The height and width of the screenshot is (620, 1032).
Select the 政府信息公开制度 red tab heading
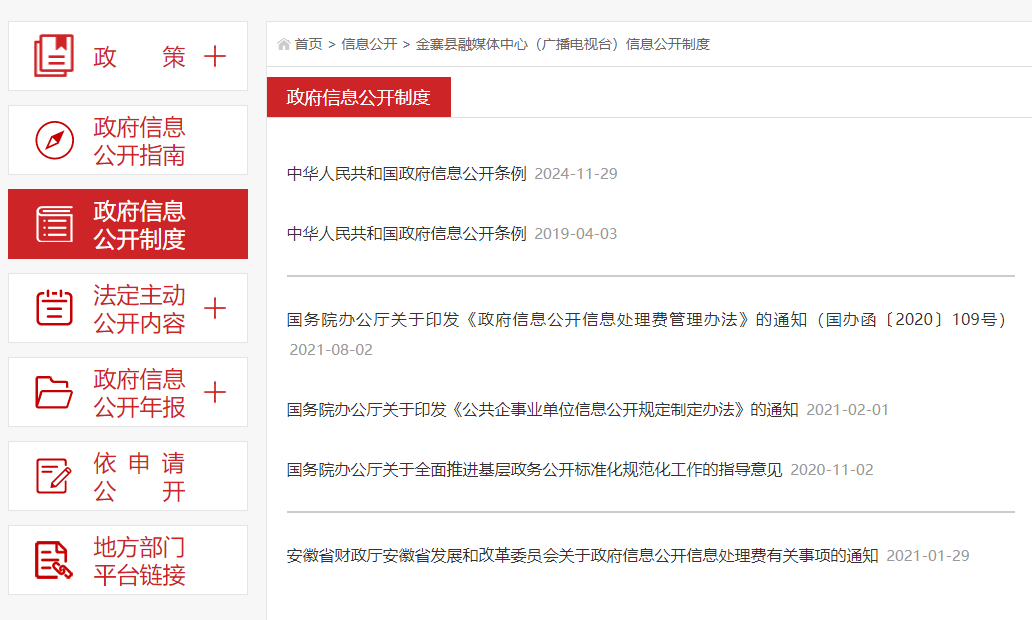tap(359, 97)
